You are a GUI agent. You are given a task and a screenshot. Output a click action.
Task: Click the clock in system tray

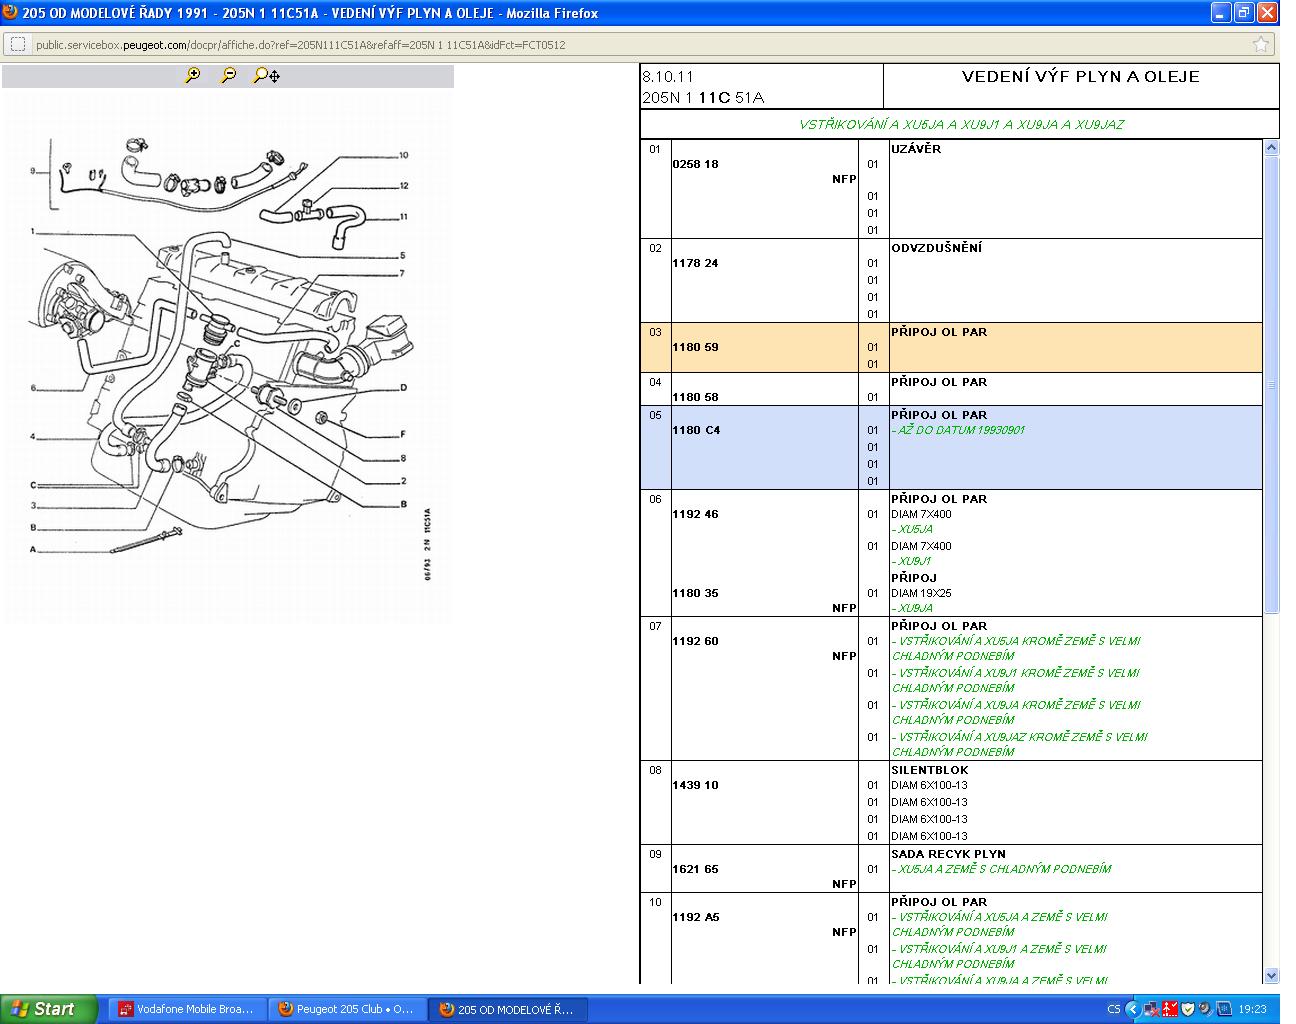click(x=1252, y=1009)
